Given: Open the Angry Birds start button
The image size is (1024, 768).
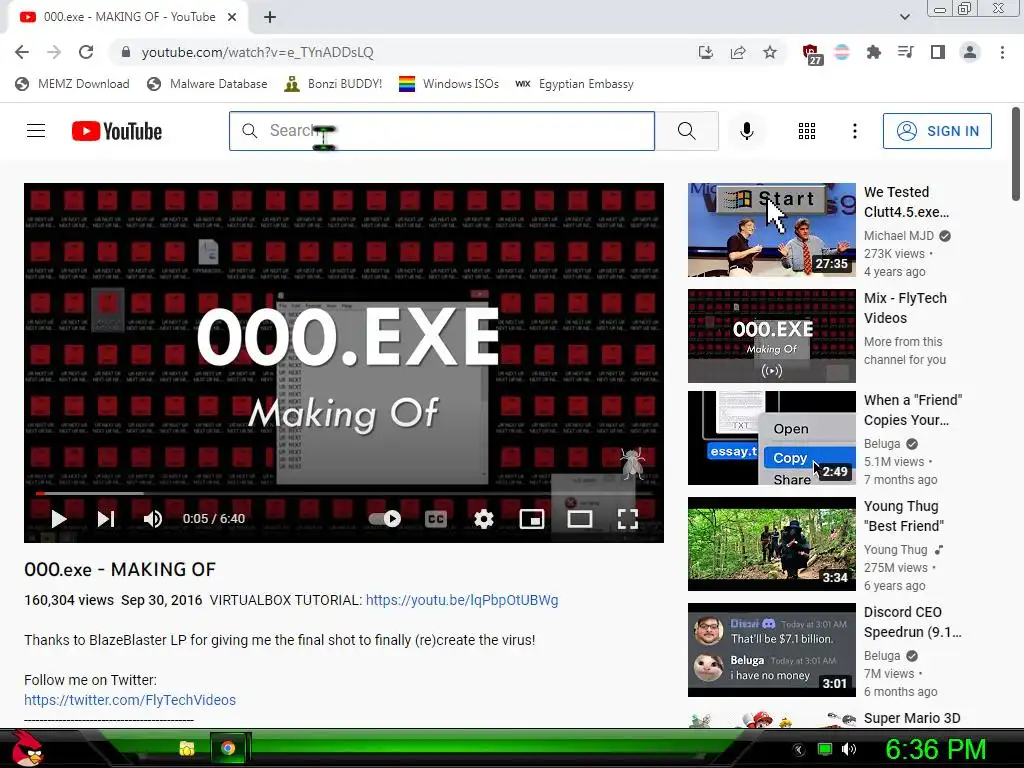Looking at the screenshot, I should [27, 748].
